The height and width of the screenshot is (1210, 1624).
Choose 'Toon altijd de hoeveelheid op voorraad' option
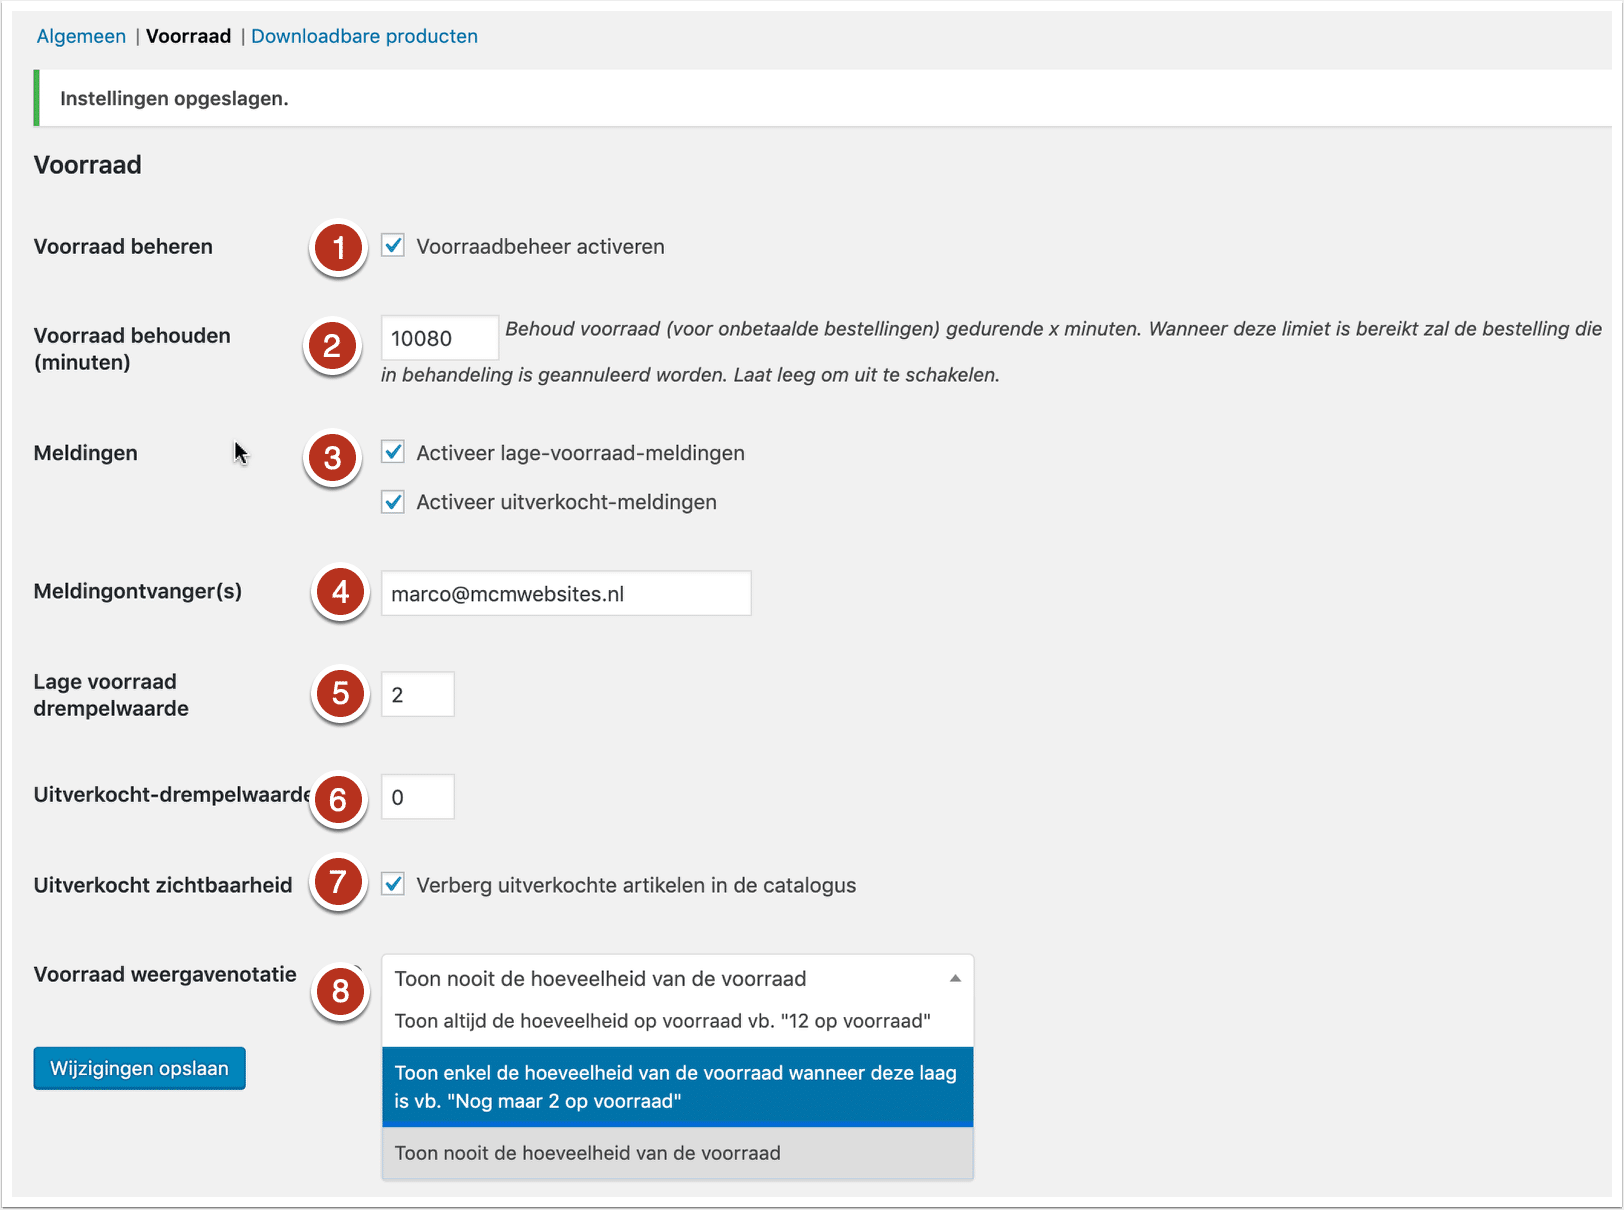pyautogui.click(x=677, y=1021)
